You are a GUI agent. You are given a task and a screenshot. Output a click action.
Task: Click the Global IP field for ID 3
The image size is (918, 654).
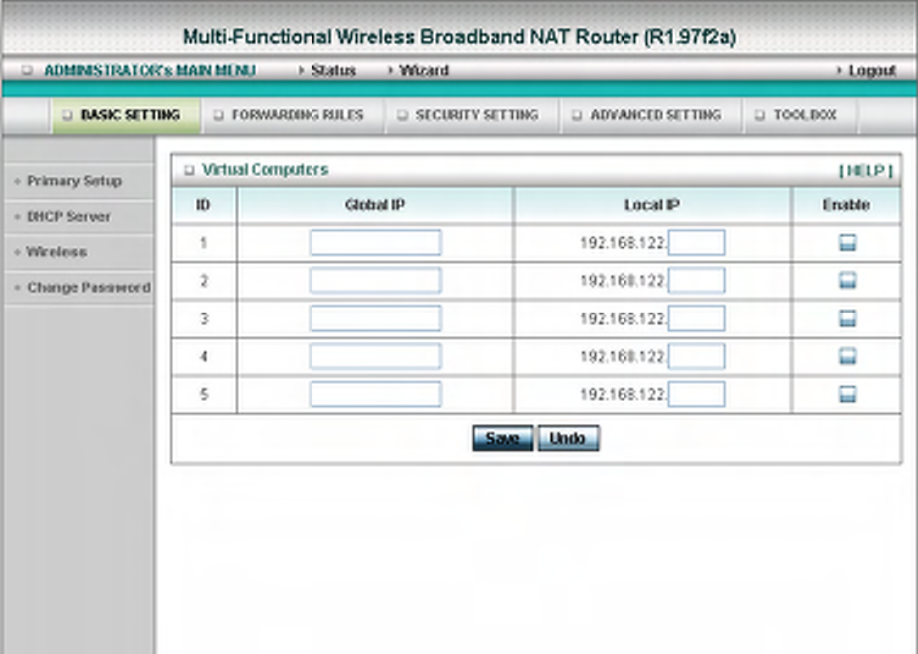[x=375, y=319]
